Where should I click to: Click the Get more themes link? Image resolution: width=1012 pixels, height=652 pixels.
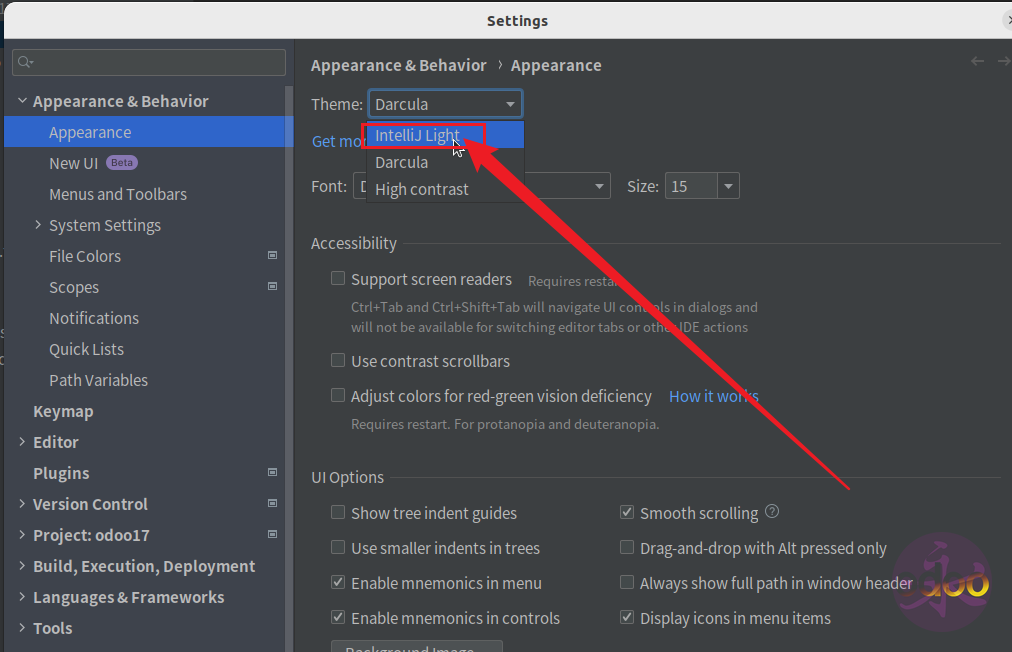coord(339,141)
